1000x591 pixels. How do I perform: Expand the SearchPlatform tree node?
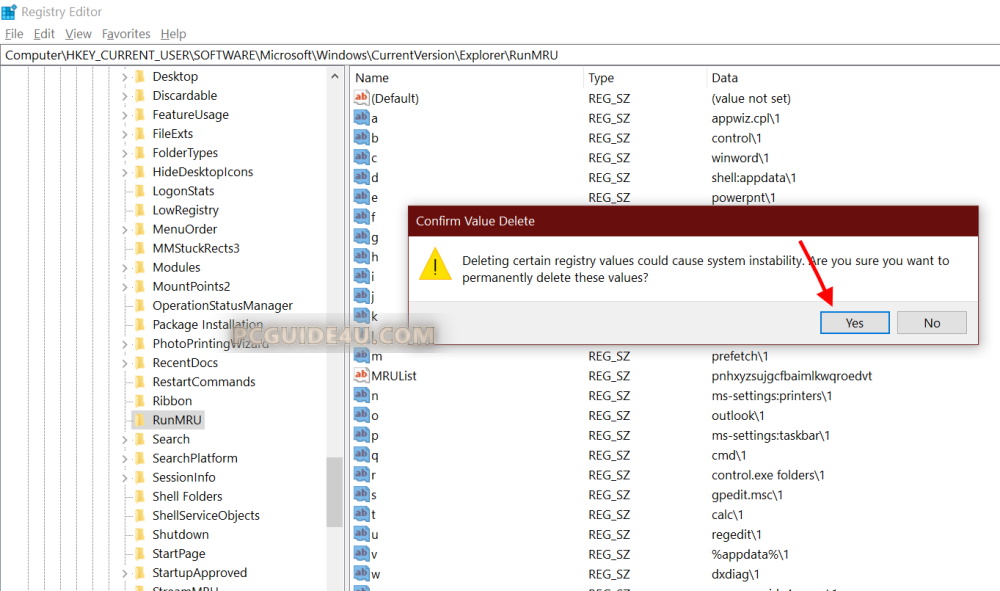[125, 458]
